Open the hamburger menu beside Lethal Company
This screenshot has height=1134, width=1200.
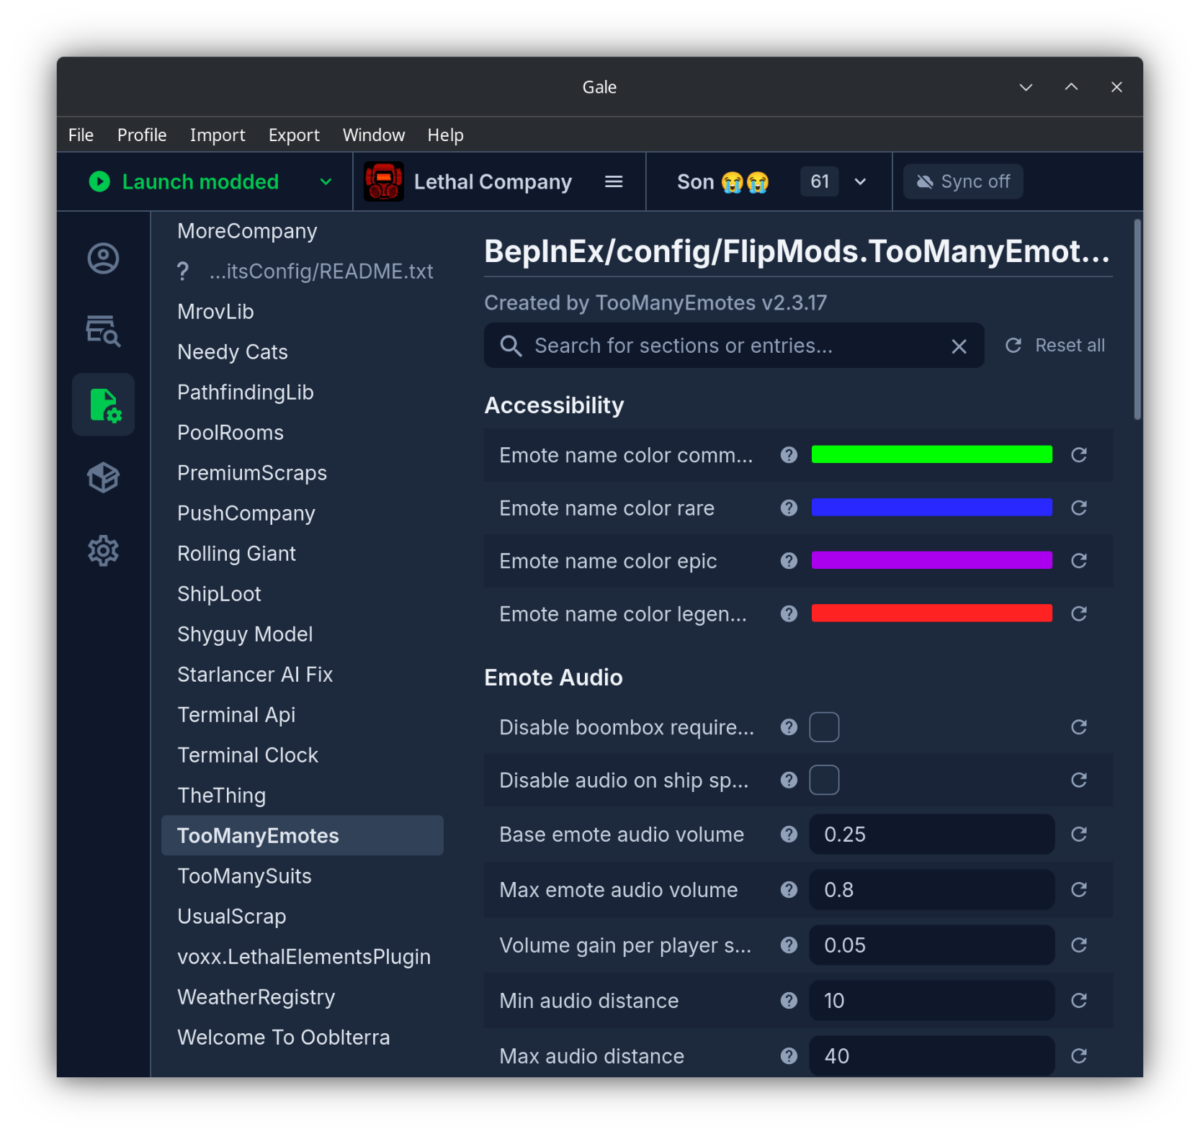[x=614, y=182]
